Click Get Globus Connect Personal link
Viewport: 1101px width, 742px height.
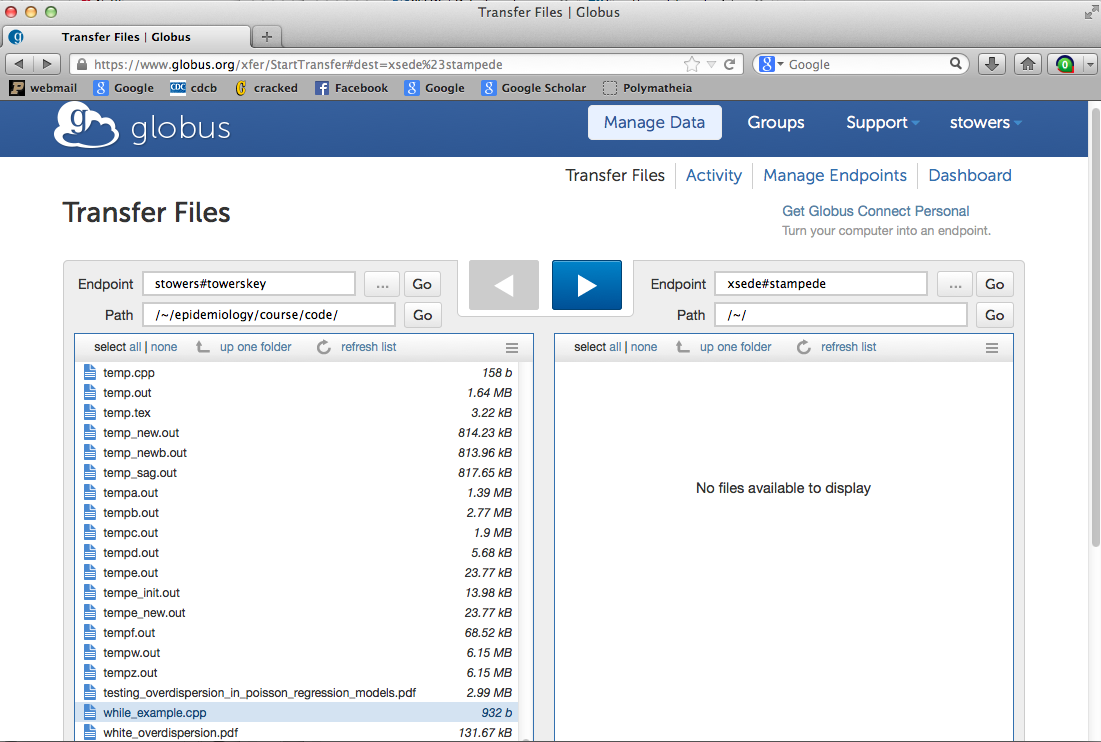pos(876,211)
